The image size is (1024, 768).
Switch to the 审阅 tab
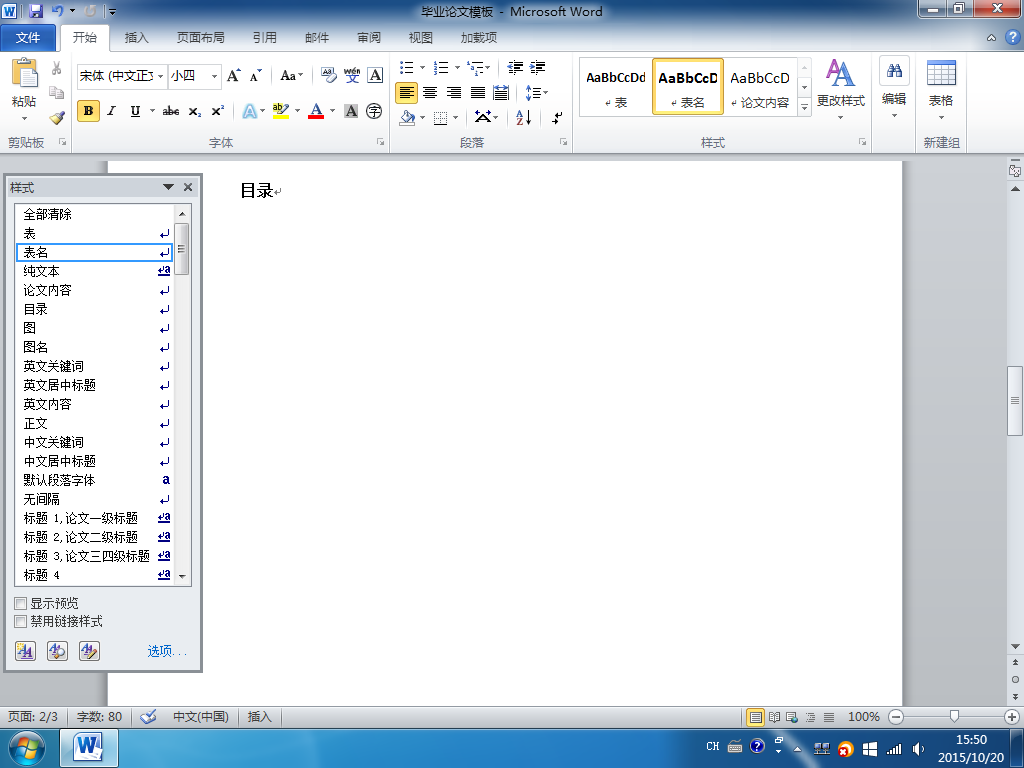coord(369,37)
